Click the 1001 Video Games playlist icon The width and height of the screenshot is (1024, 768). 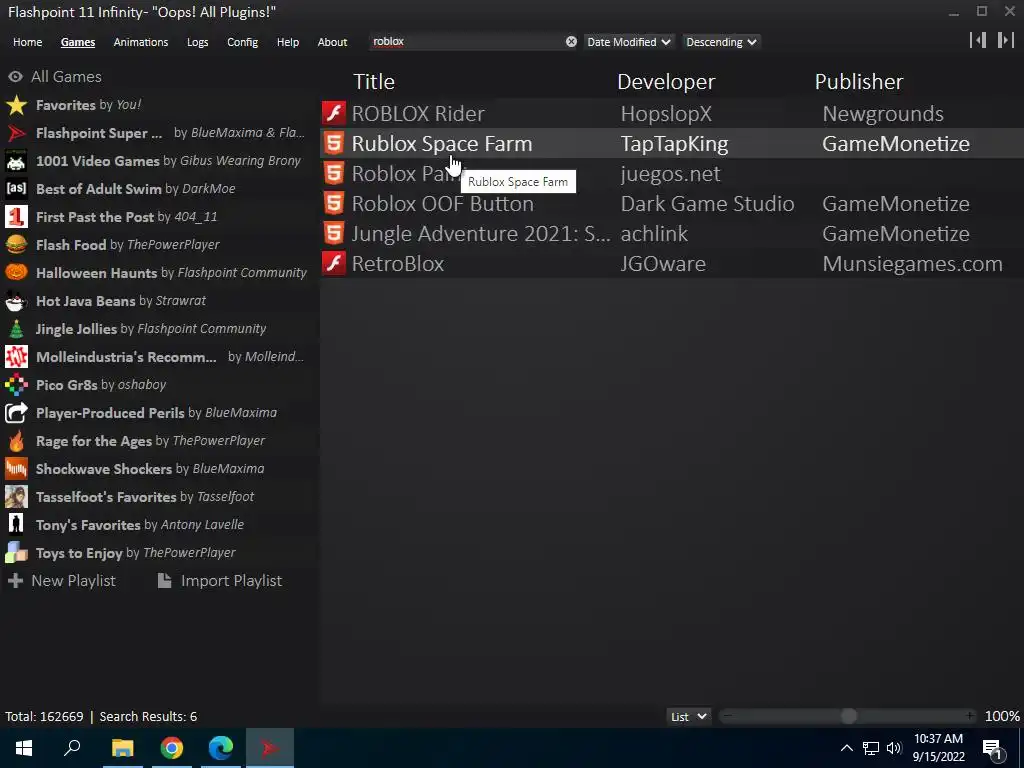(x=16, y=161)
